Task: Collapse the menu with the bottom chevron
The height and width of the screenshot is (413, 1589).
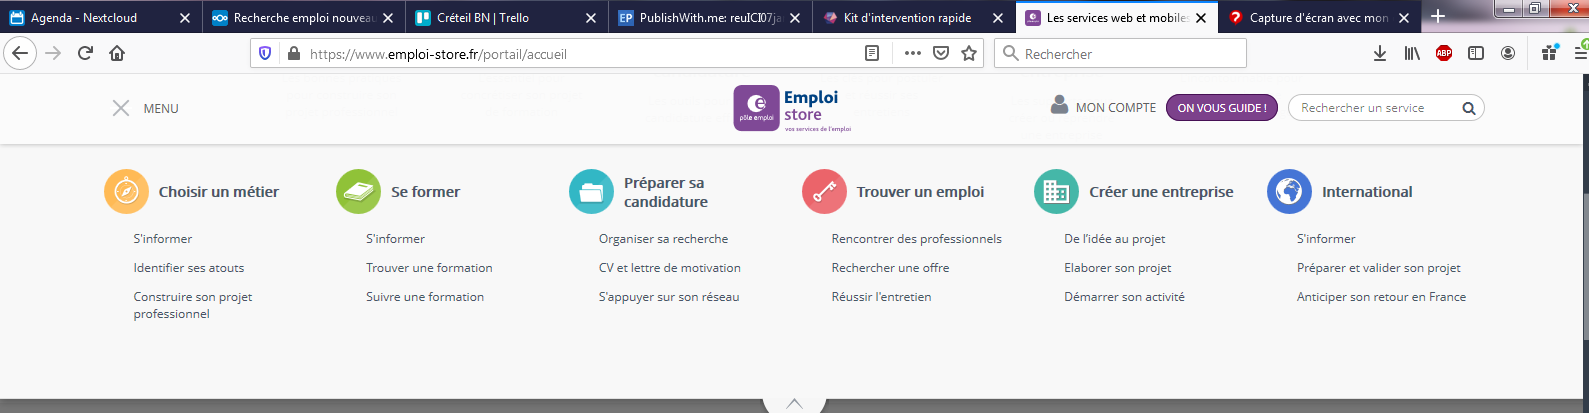Action: (794, 403)
